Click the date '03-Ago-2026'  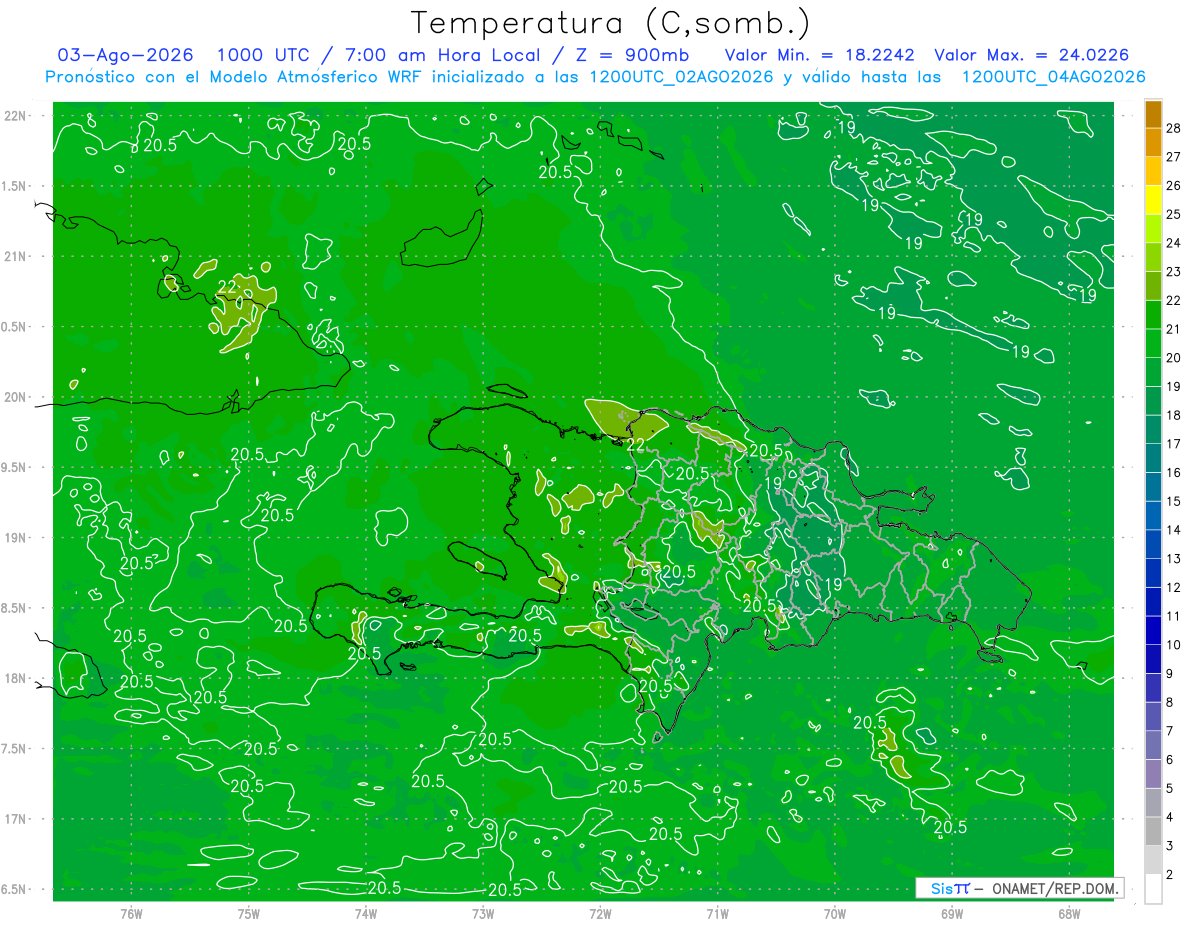126,55
